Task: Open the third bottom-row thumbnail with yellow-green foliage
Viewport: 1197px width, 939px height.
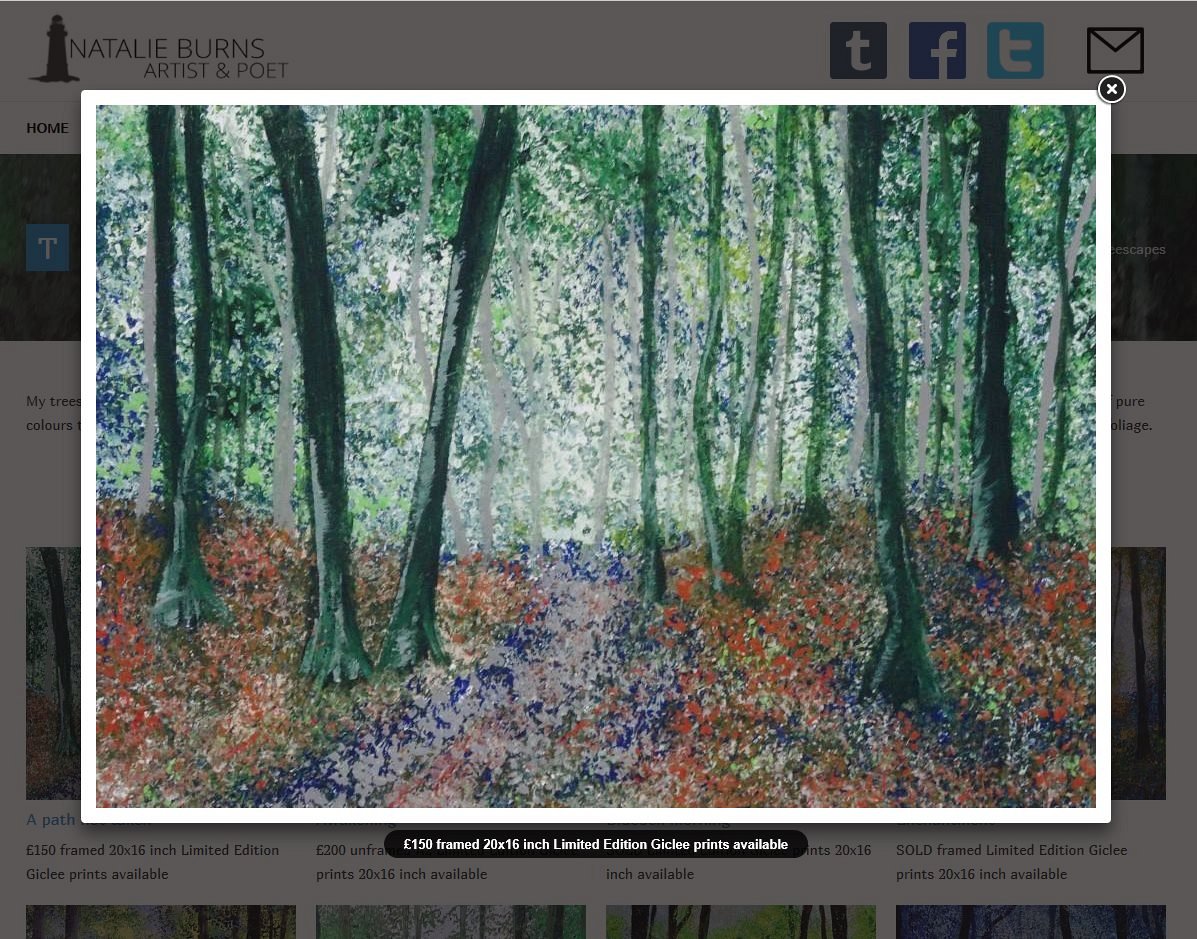Action: tap(740, 922)
